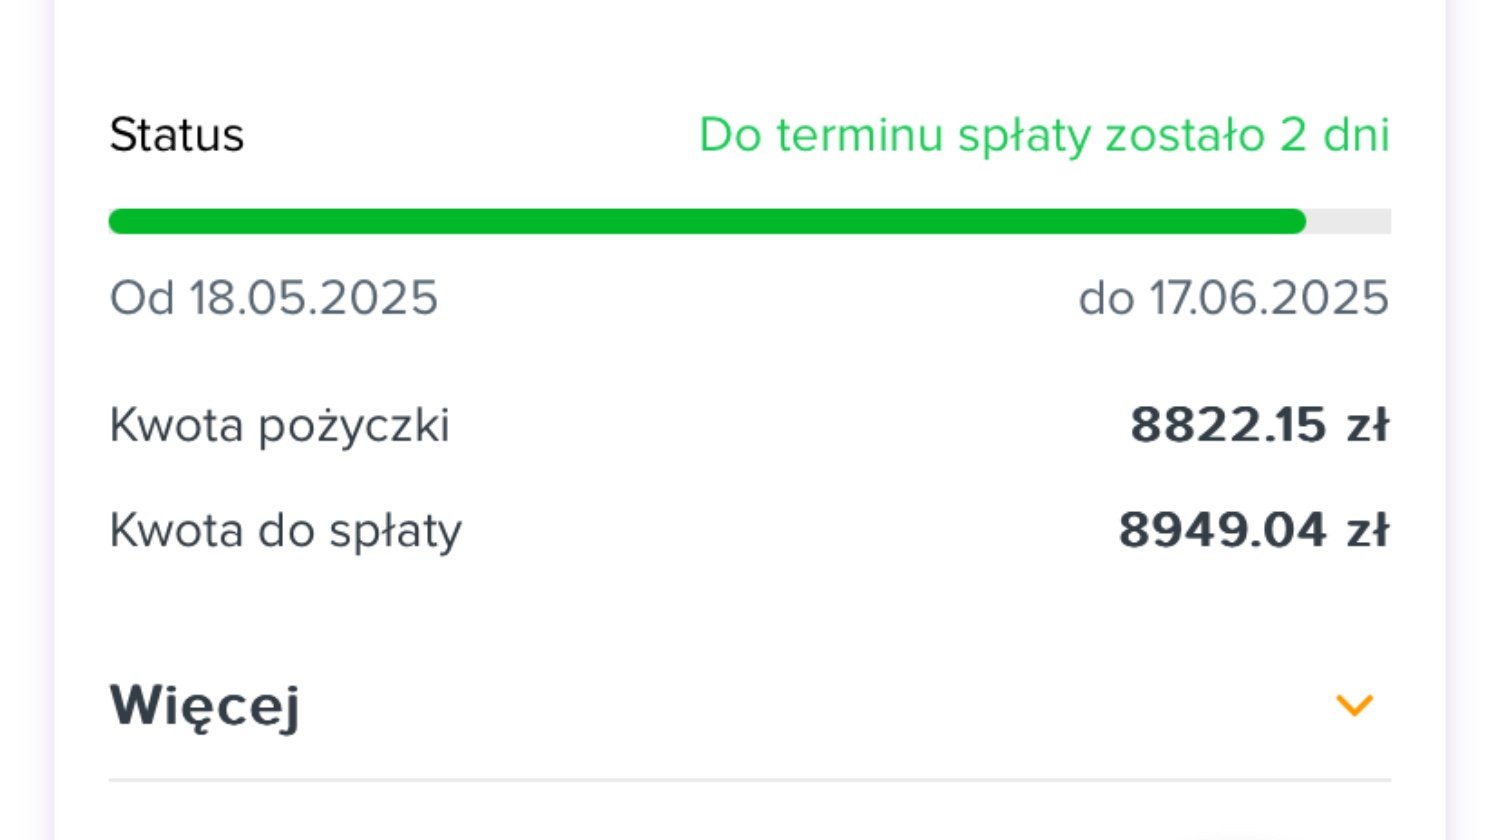Click the word Do starting the status message
This screenshot has height=840, width=1500.
click(730, 135)
